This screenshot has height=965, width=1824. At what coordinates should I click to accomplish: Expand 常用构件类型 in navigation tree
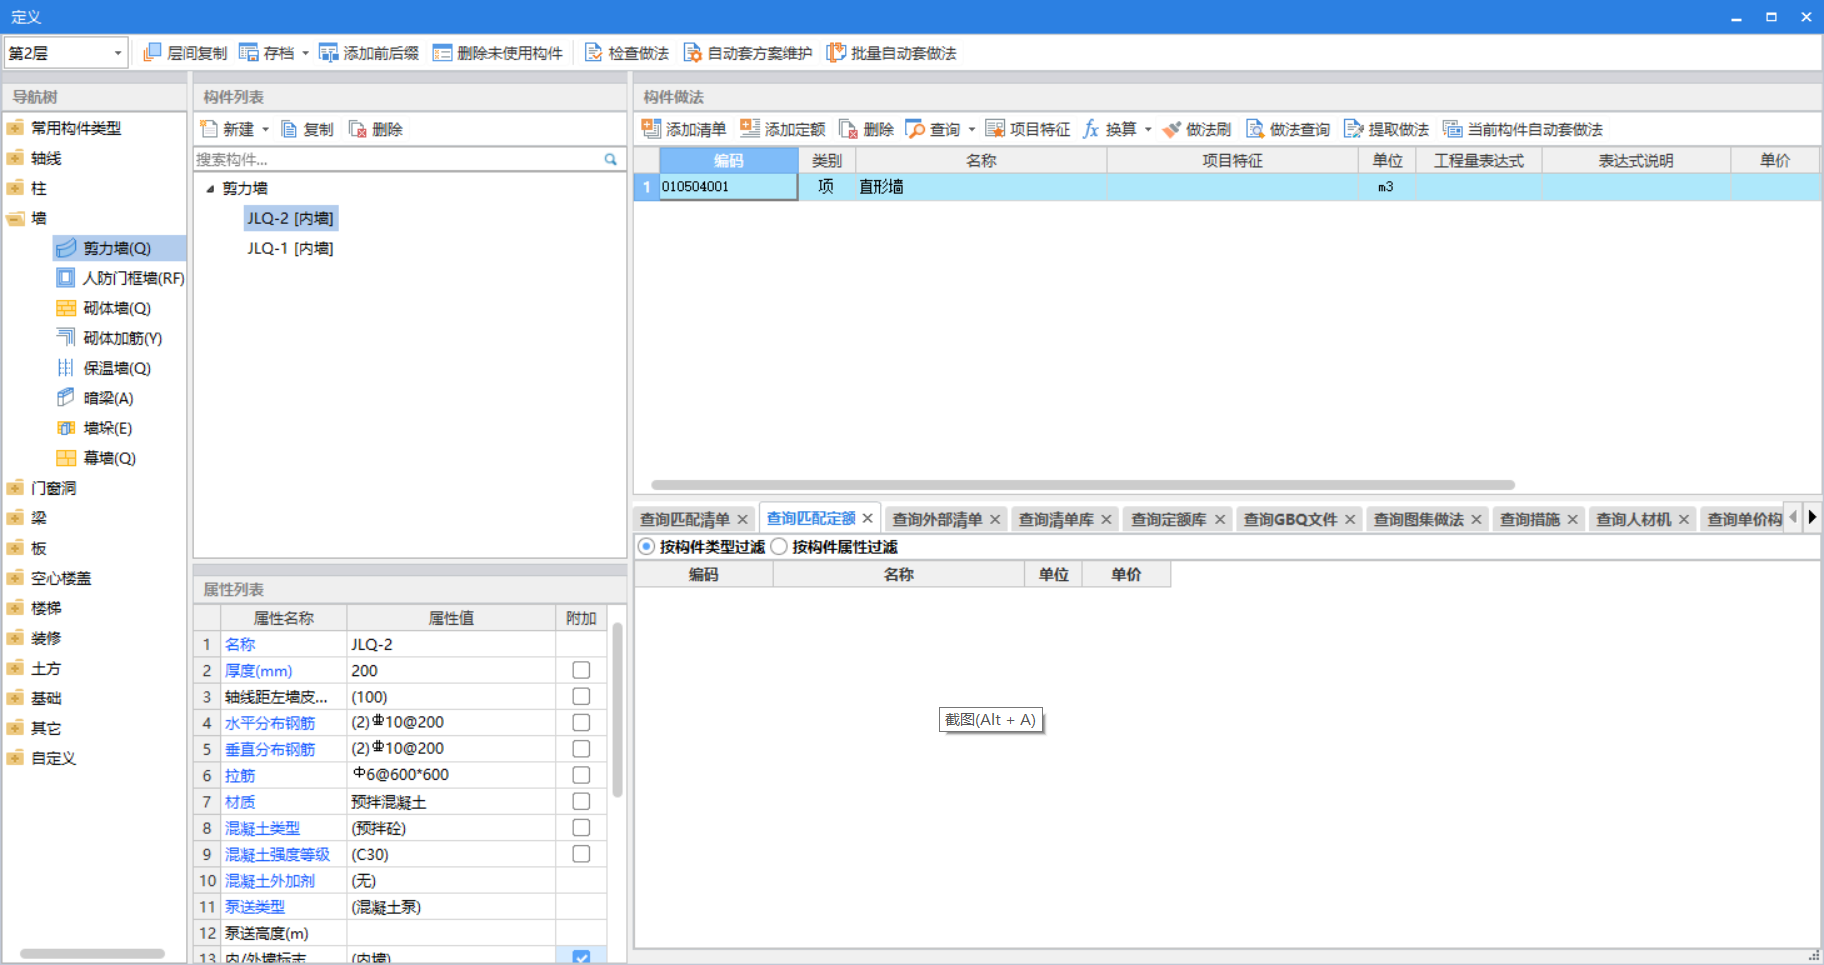[x=15, y=128]
